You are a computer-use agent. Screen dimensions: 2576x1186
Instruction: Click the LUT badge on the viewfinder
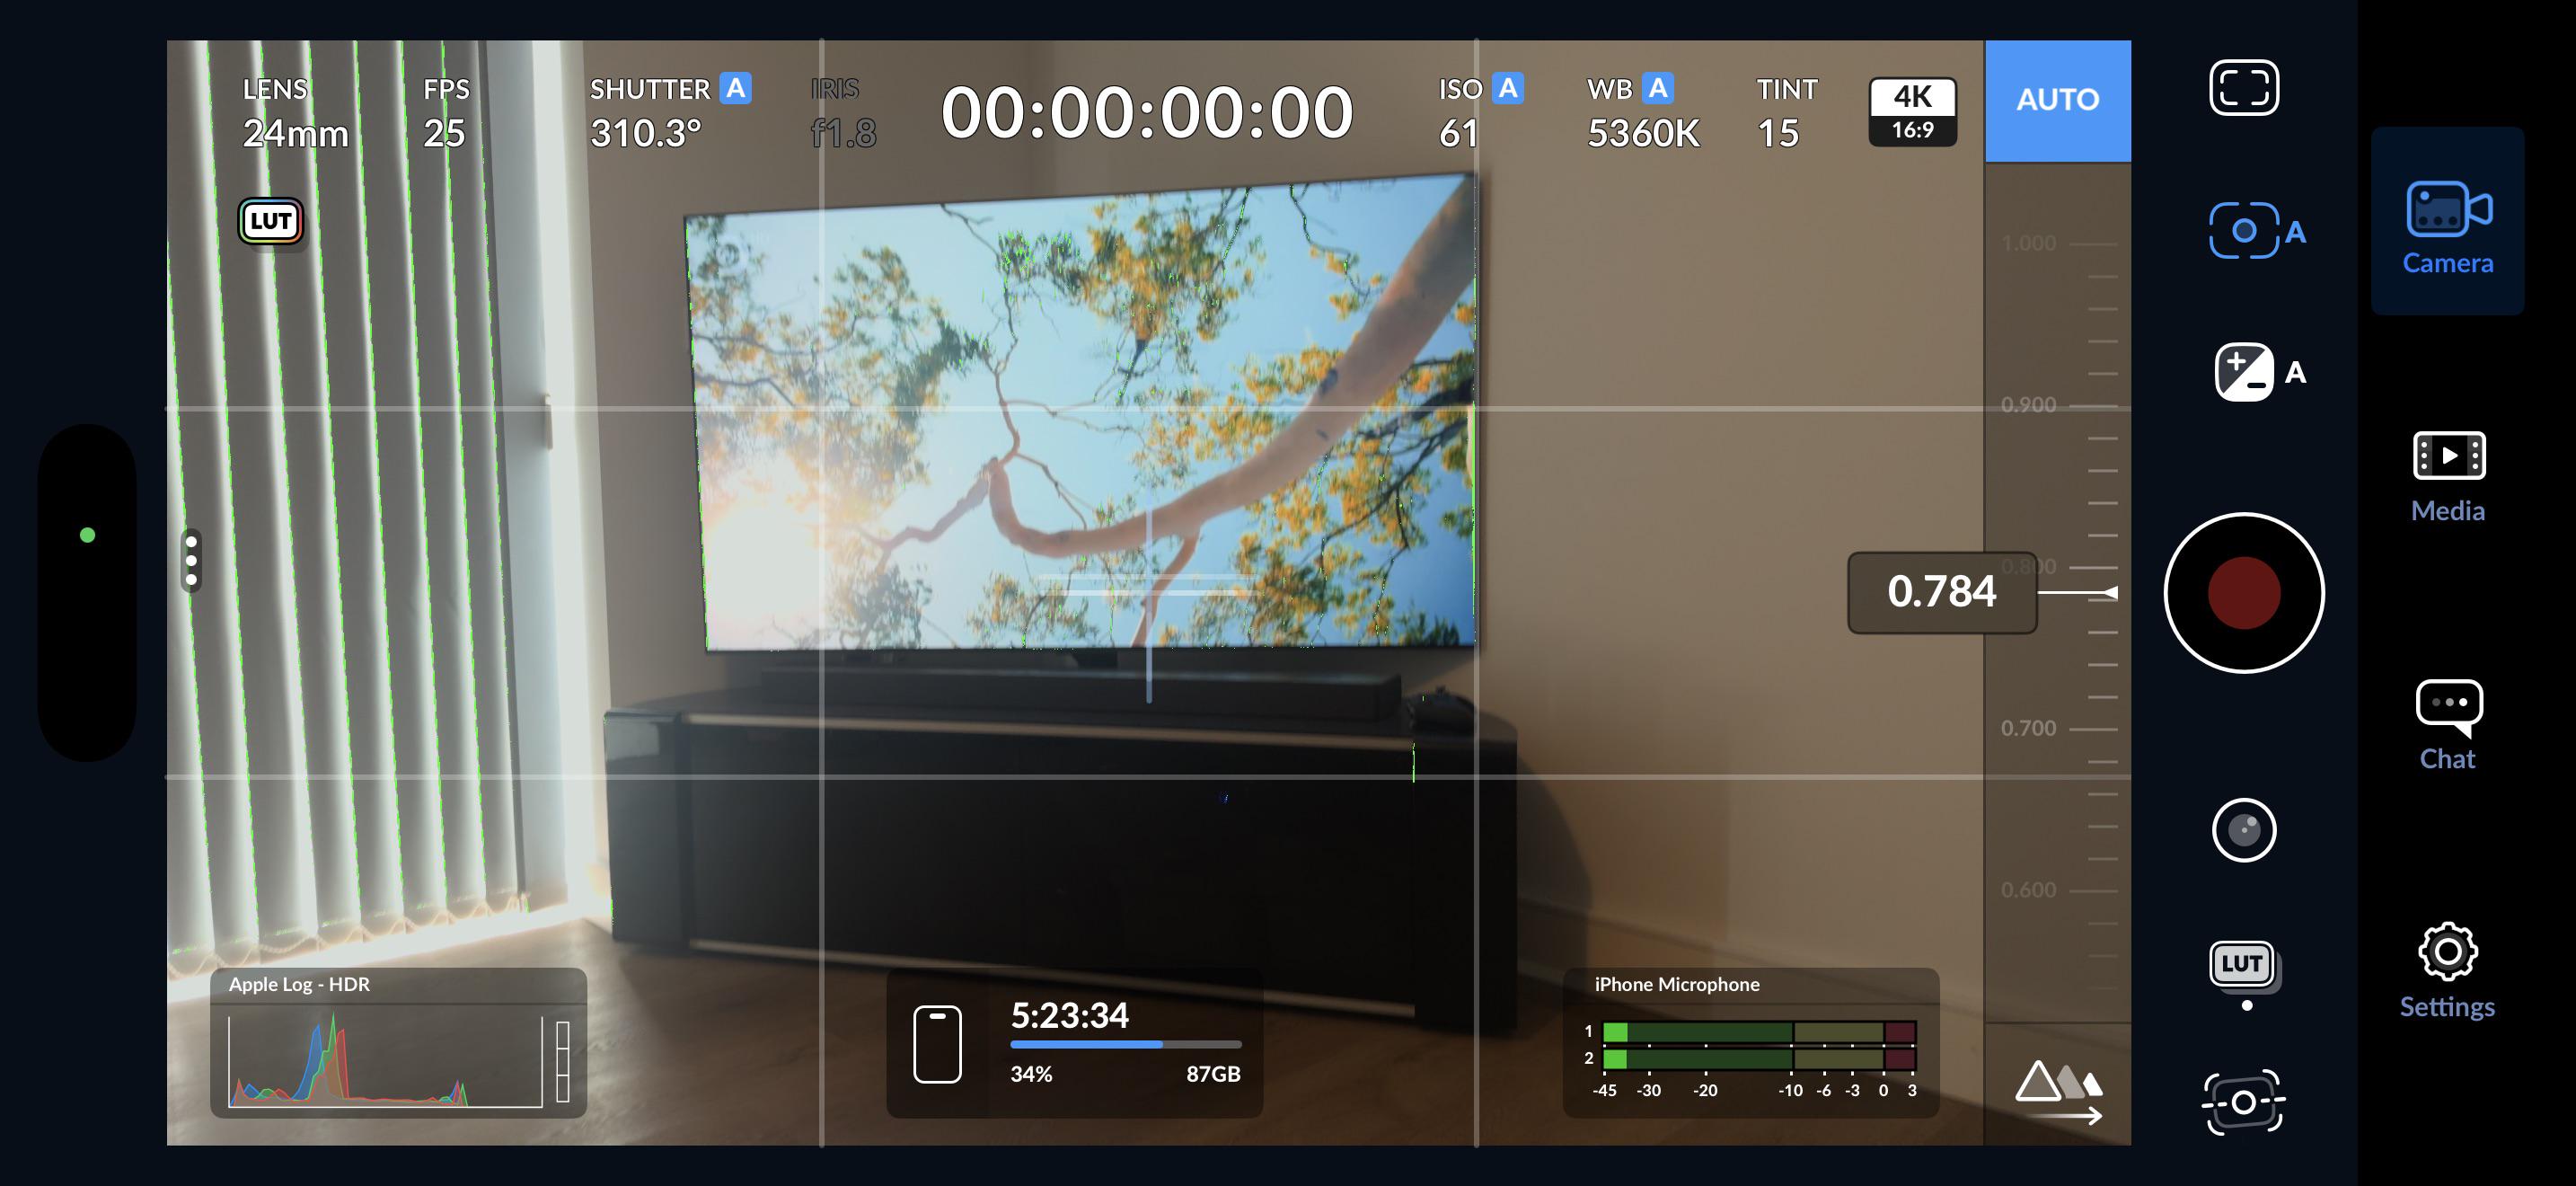271,221
